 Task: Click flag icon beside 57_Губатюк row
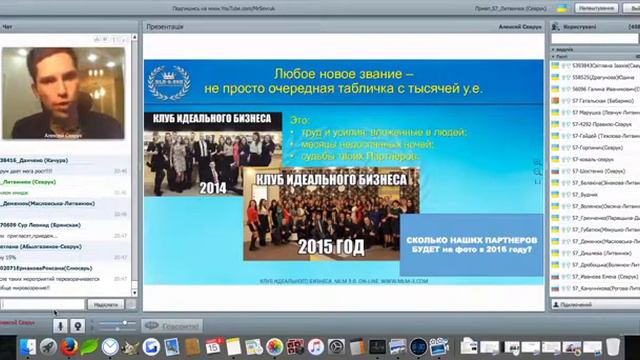point(555,229)
